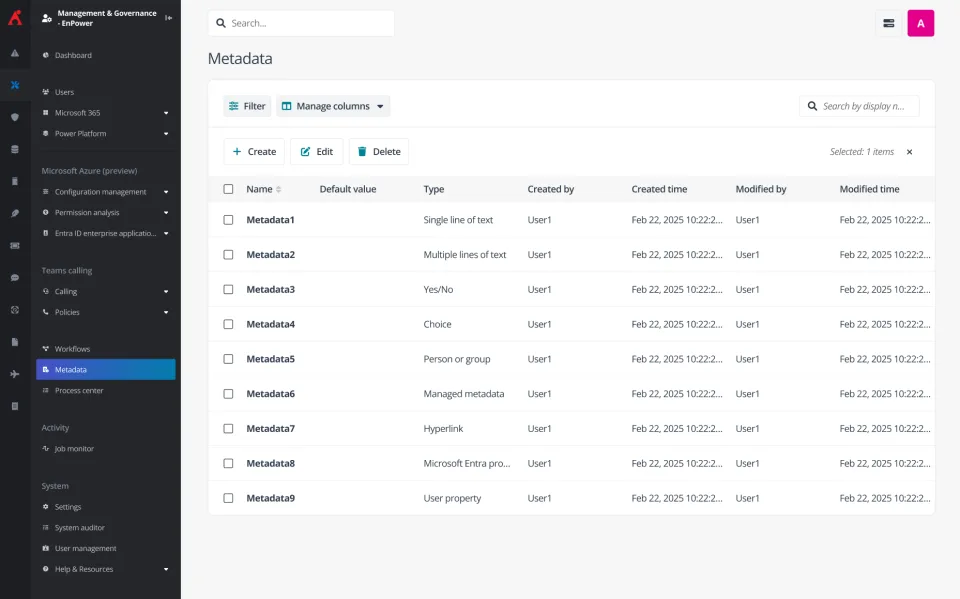Click the shield icon in left rail
The height and width of the screenshot is (599, 960).
14,117
